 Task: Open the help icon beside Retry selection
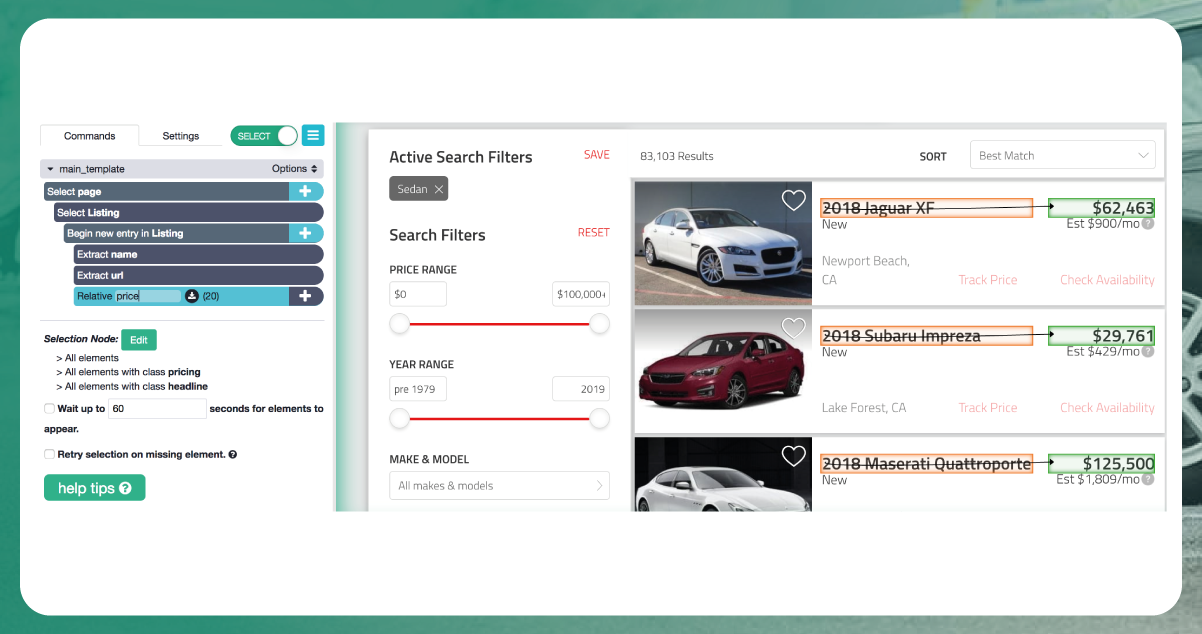point(233,454)
